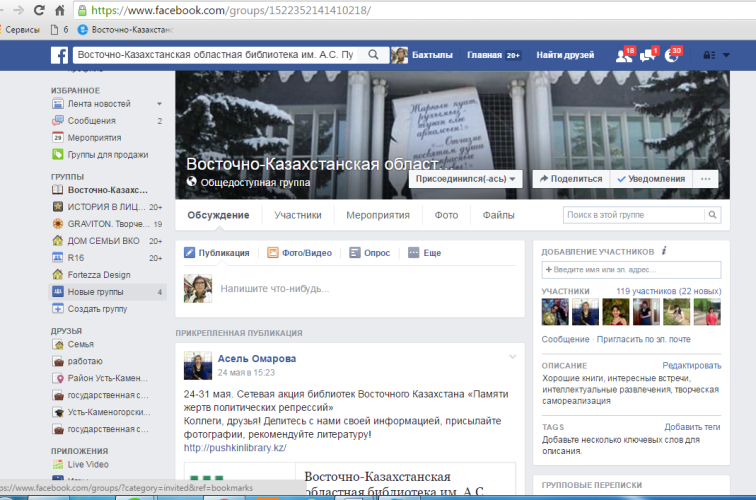Screen dimensions: 756x500
Task: Click Редактировать description link
Action: point(691,365)
